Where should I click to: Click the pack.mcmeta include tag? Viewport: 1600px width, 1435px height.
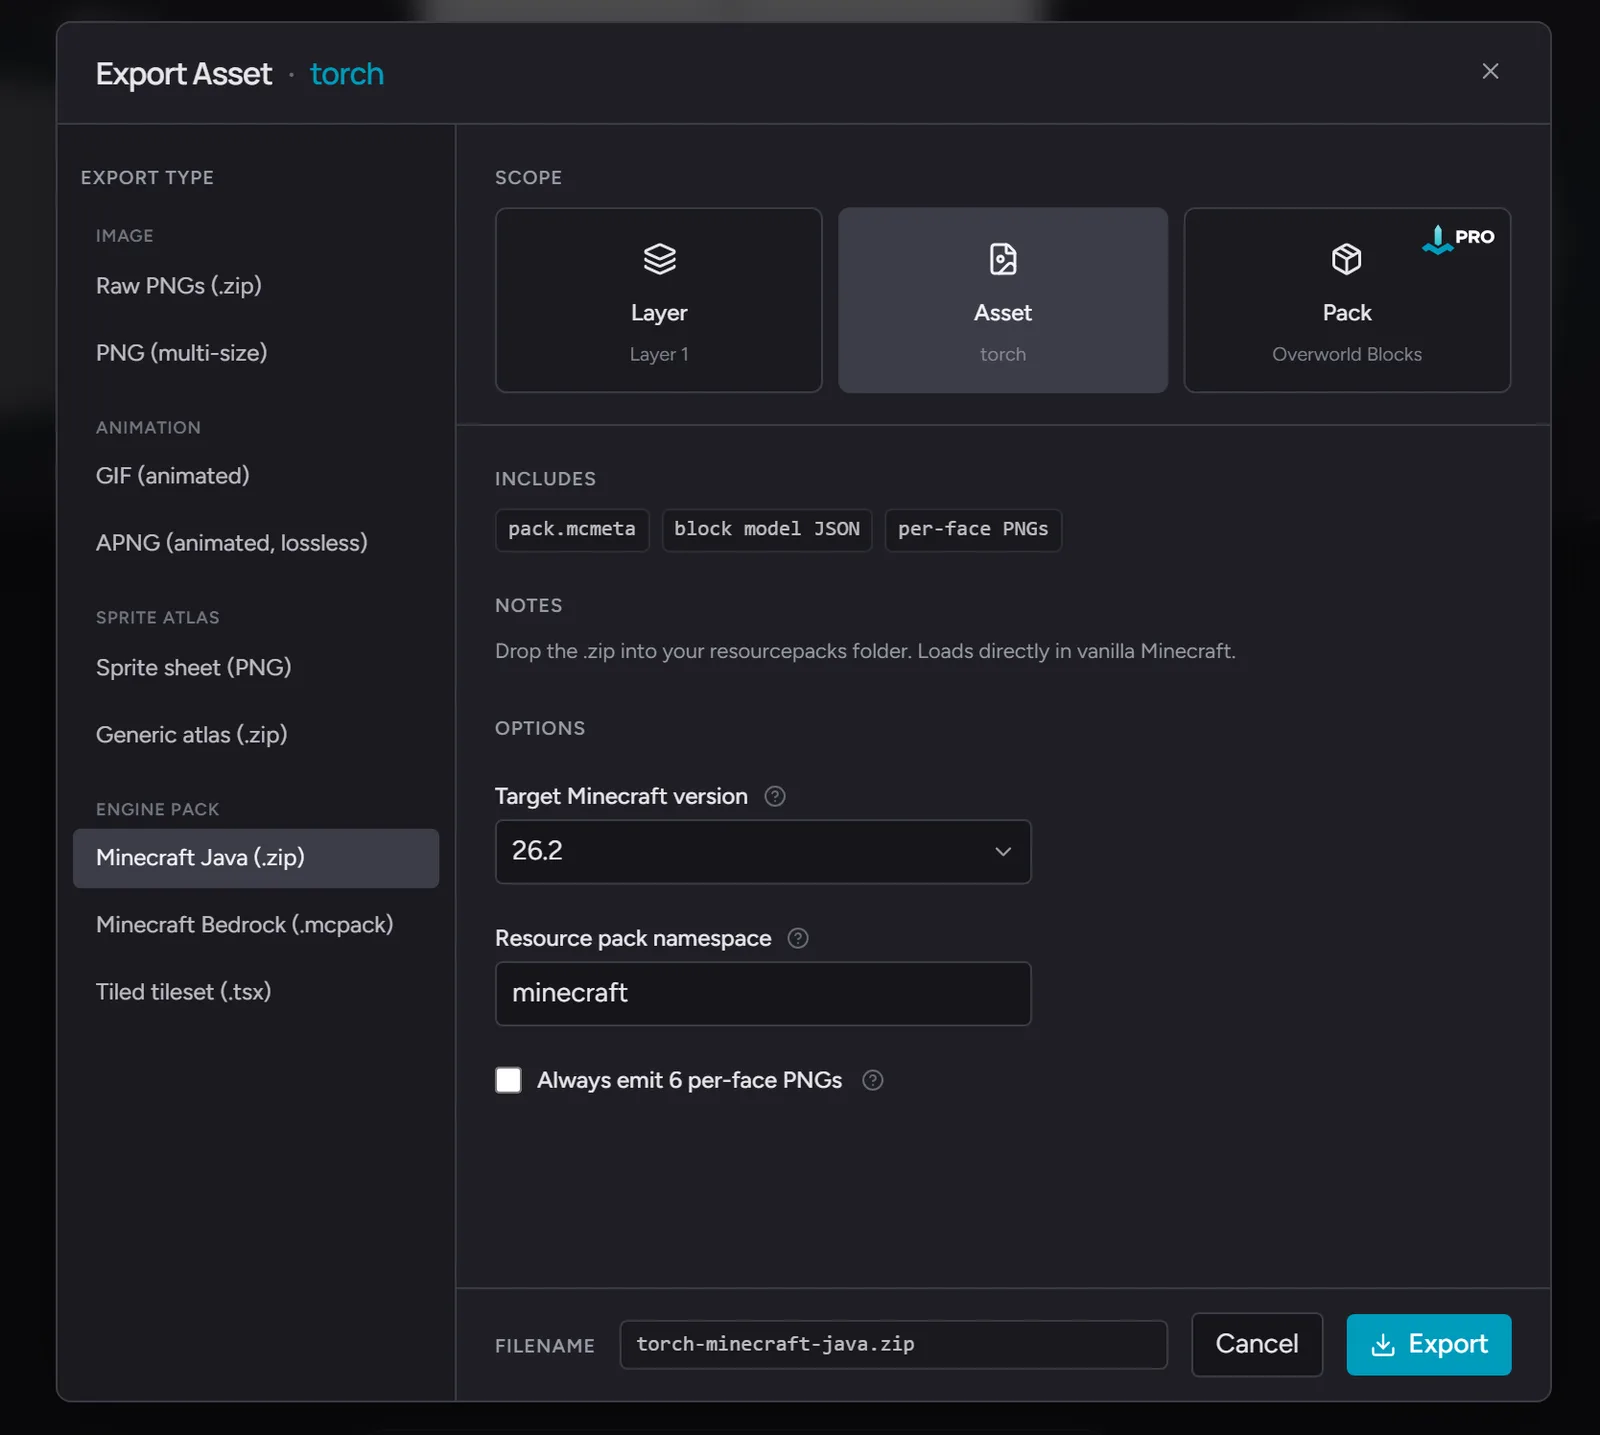[x=572, y=529]
